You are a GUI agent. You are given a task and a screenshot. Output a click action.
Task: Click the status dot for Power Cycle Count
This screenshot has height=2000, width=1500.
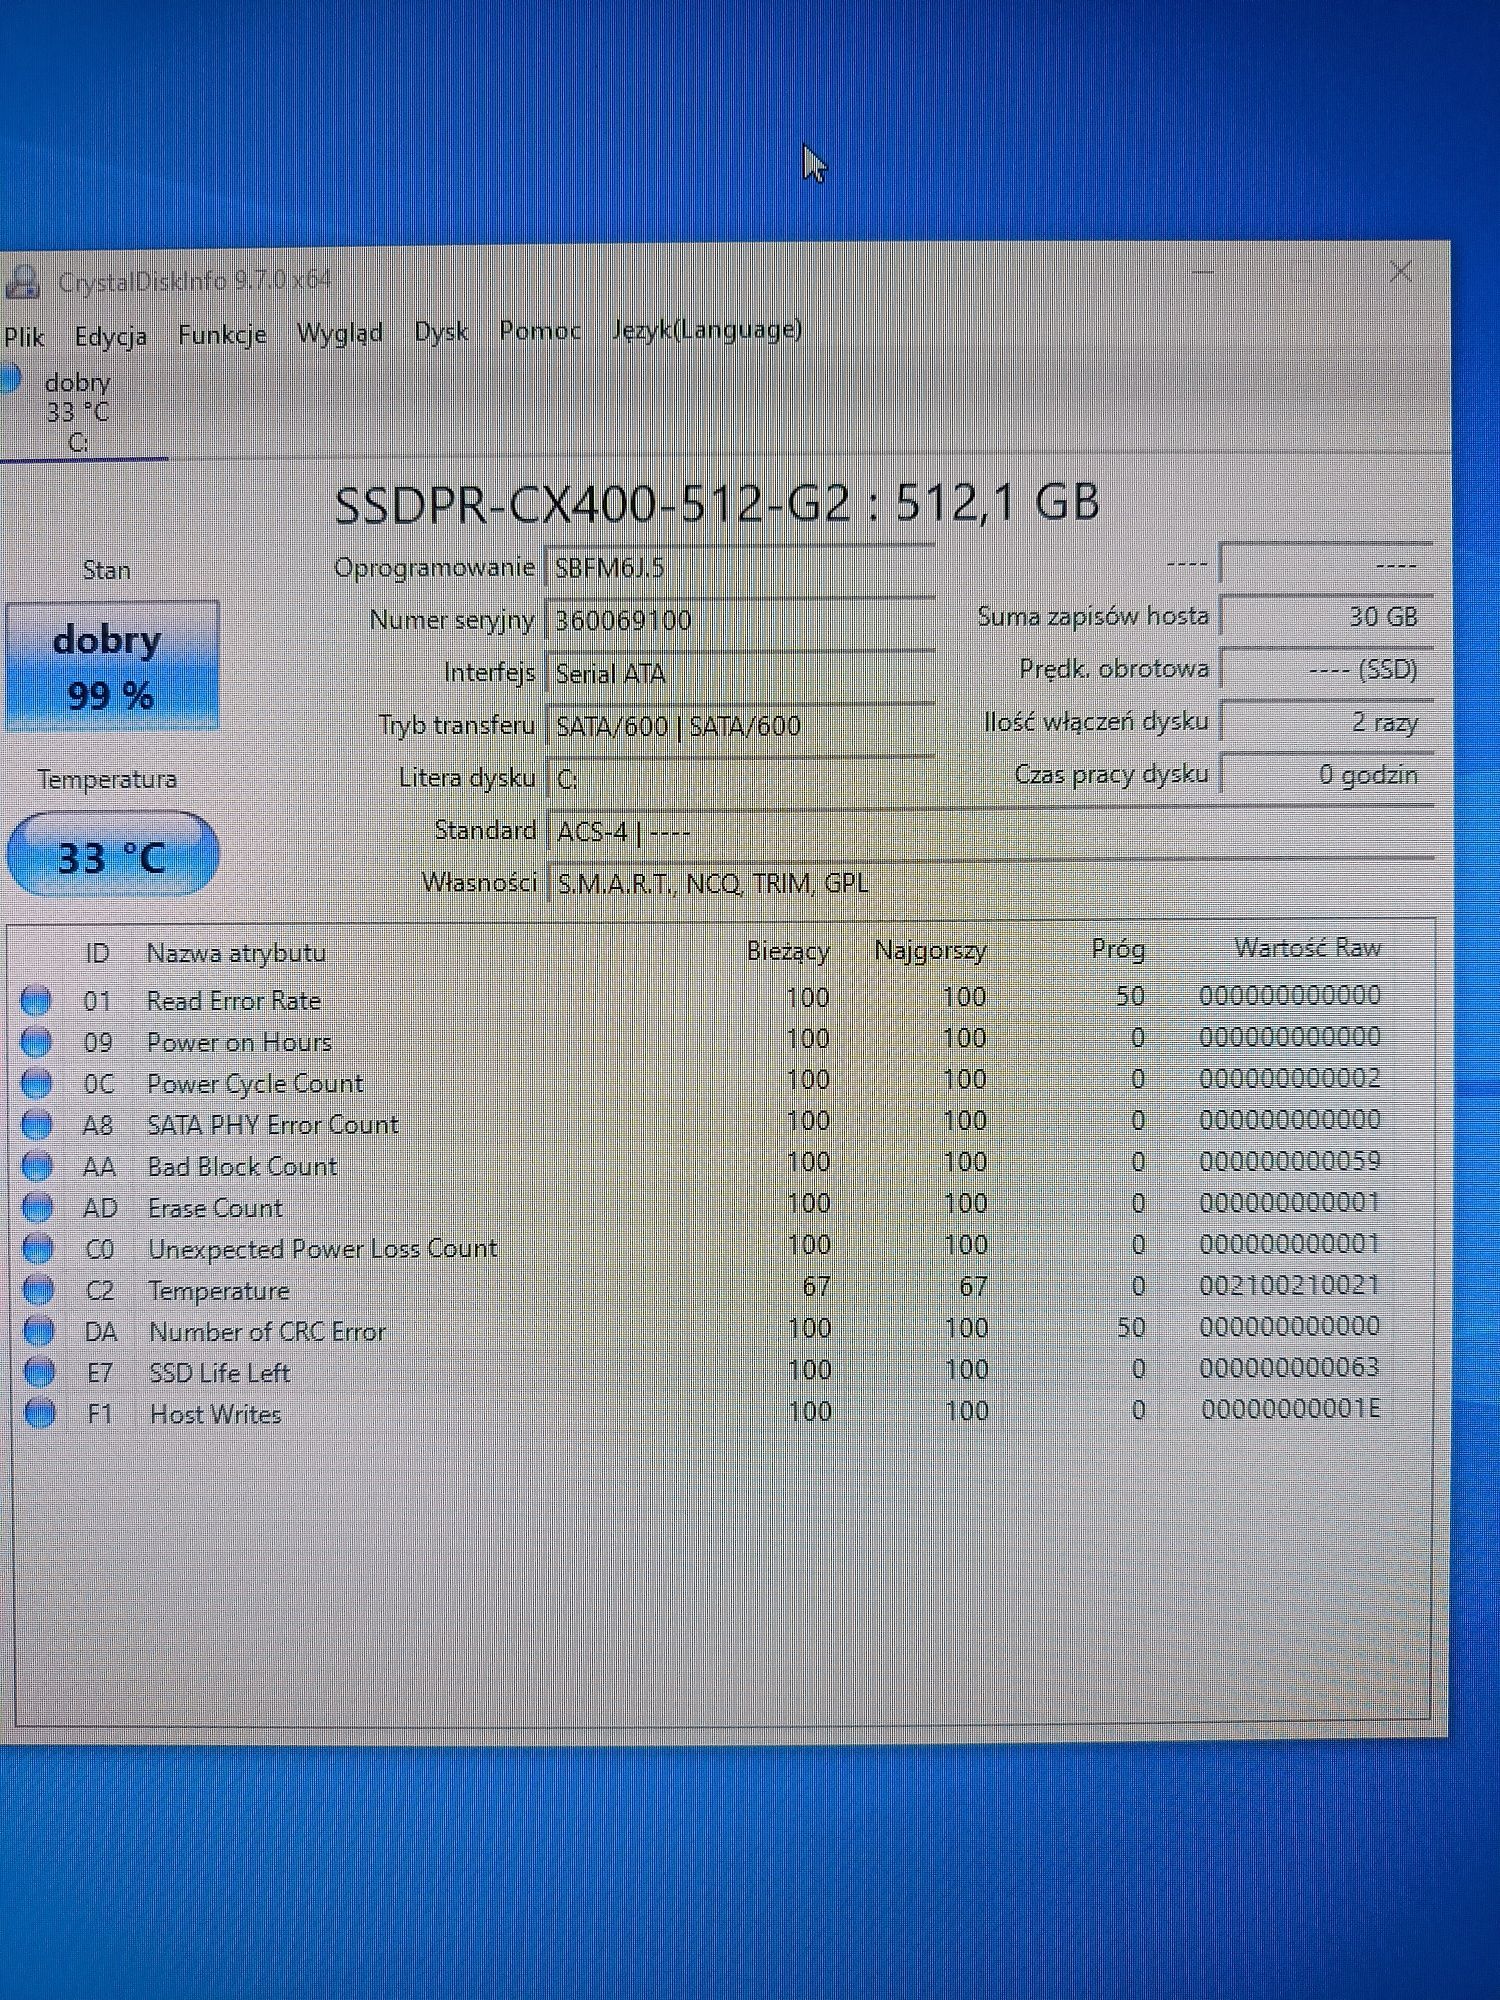coord(37,1083)
